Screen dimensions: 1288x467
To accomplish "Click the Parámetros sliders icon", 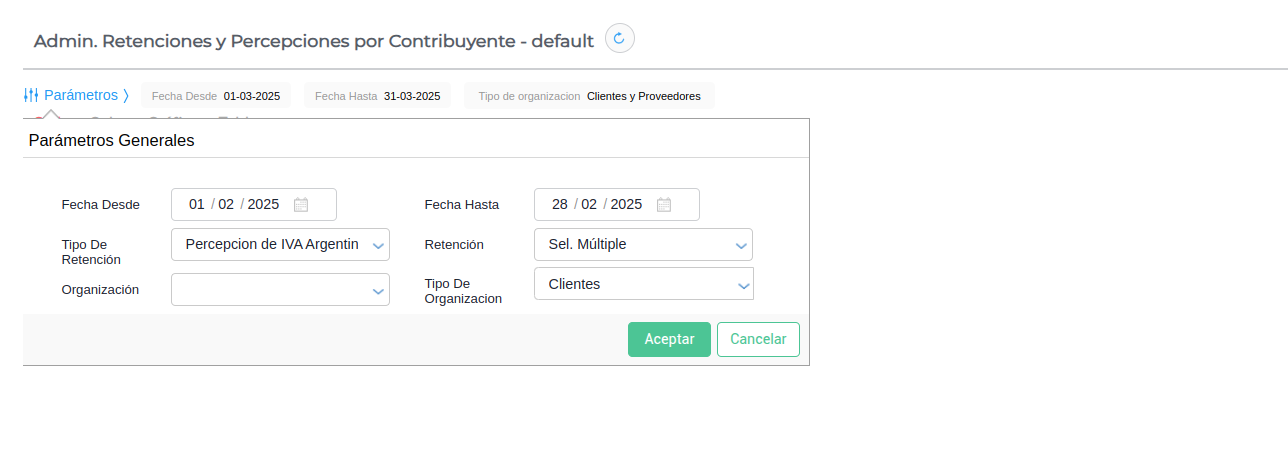I will 31,95.
